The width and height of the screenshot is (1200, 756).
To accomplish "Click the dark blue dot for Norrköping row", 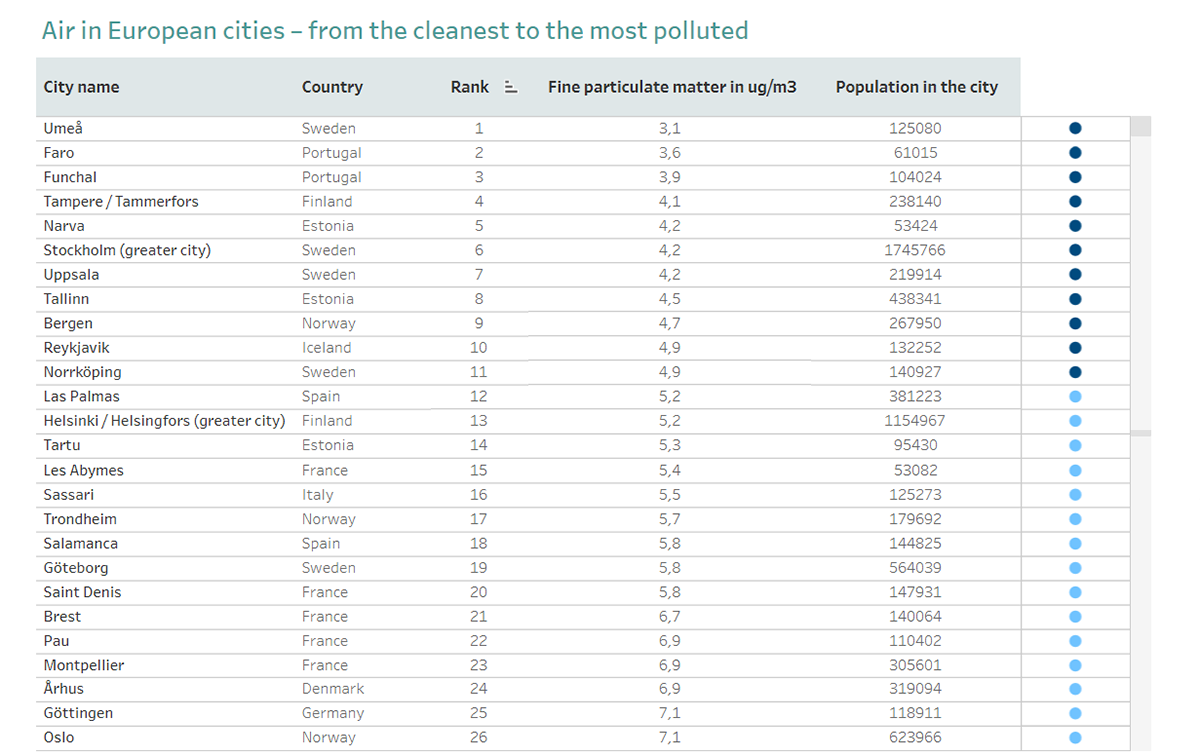I will coord(1075,372).
